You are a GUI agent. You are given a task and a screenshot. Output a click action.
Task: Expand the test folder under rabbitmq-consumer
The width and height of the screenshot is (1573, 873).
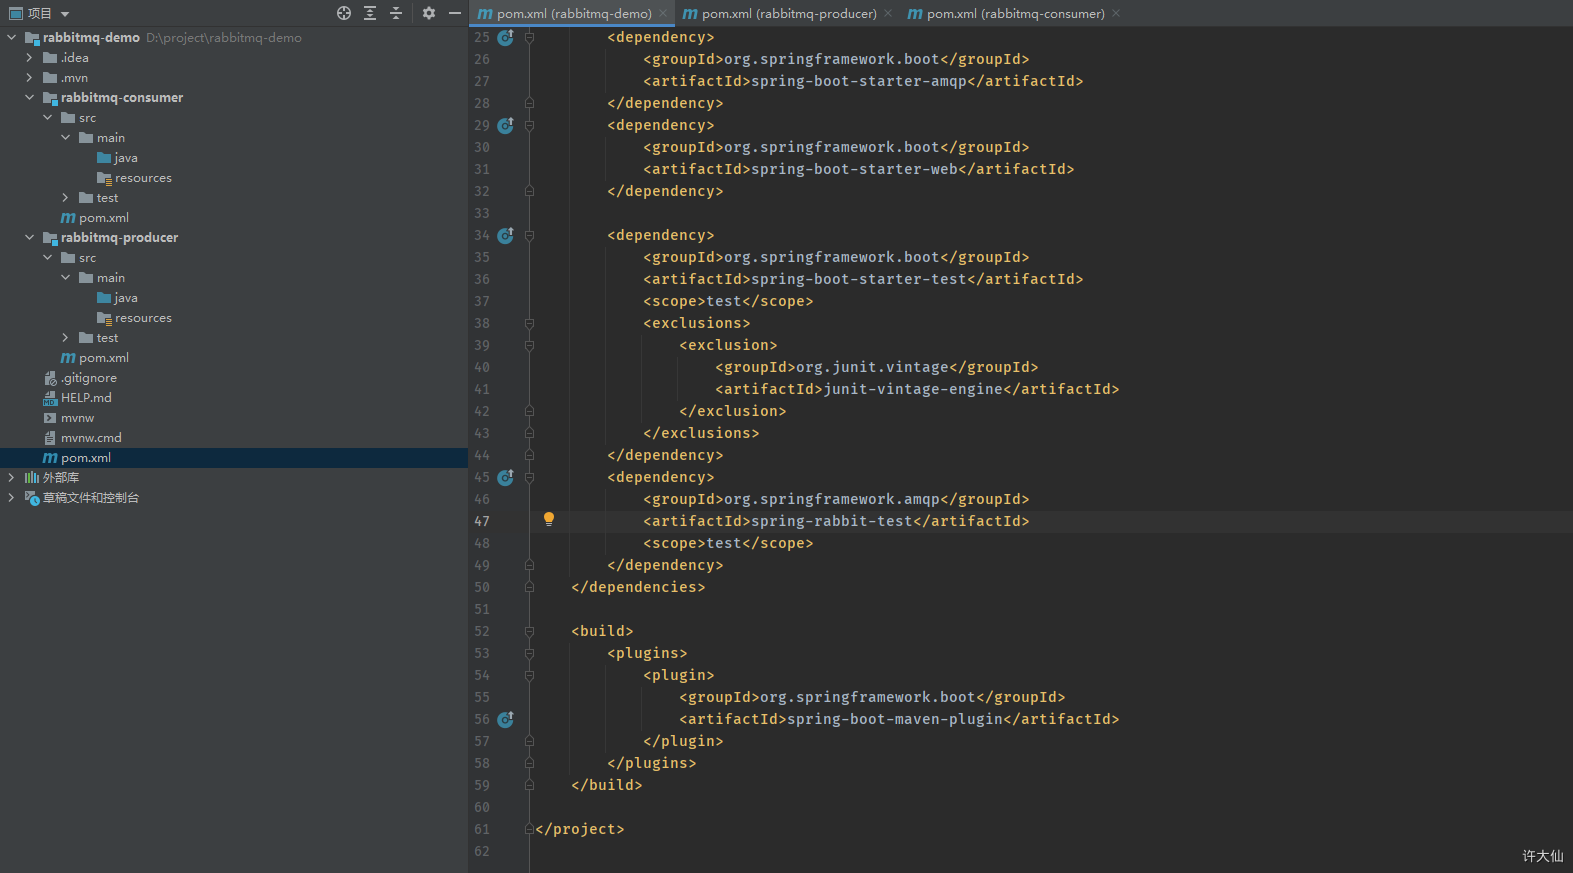(66, 197)
